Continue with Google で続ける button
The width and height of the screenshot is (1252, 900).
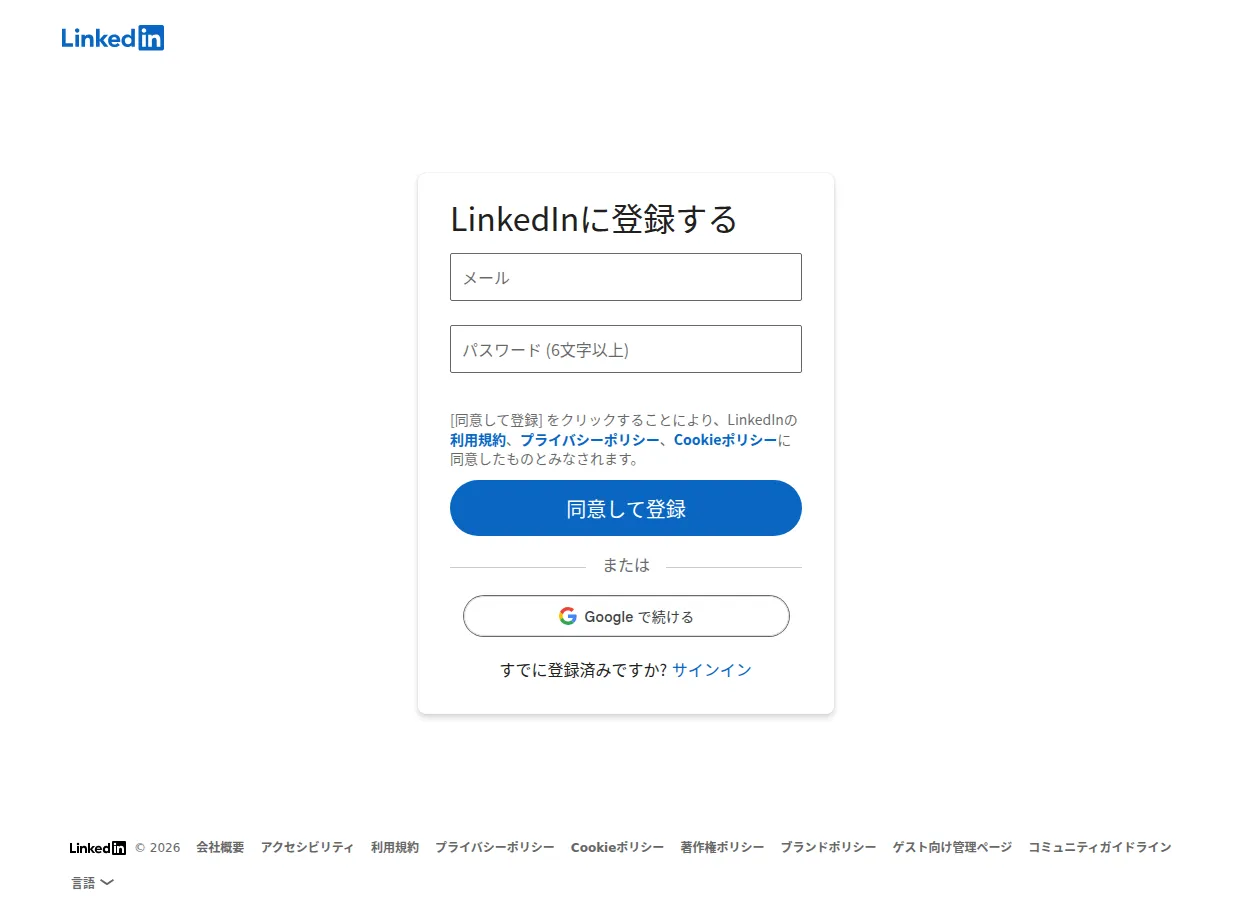[x=626, y=616]
